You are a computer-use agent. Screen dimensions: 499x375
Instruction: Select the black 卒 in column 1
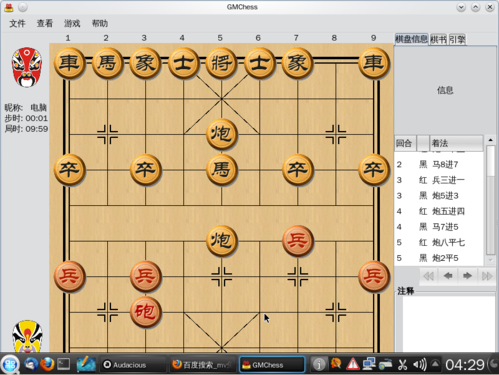(x=69, y=170)
